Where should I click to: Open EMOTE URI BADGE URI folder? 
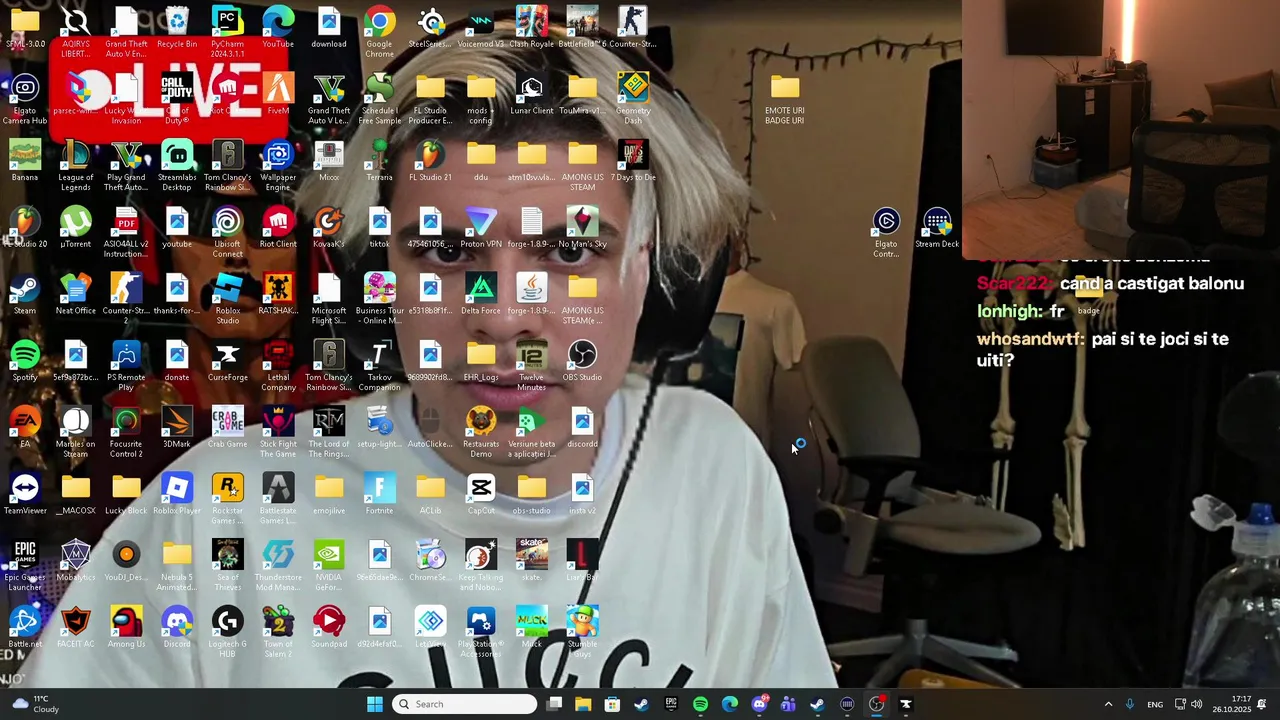[785, 99]
